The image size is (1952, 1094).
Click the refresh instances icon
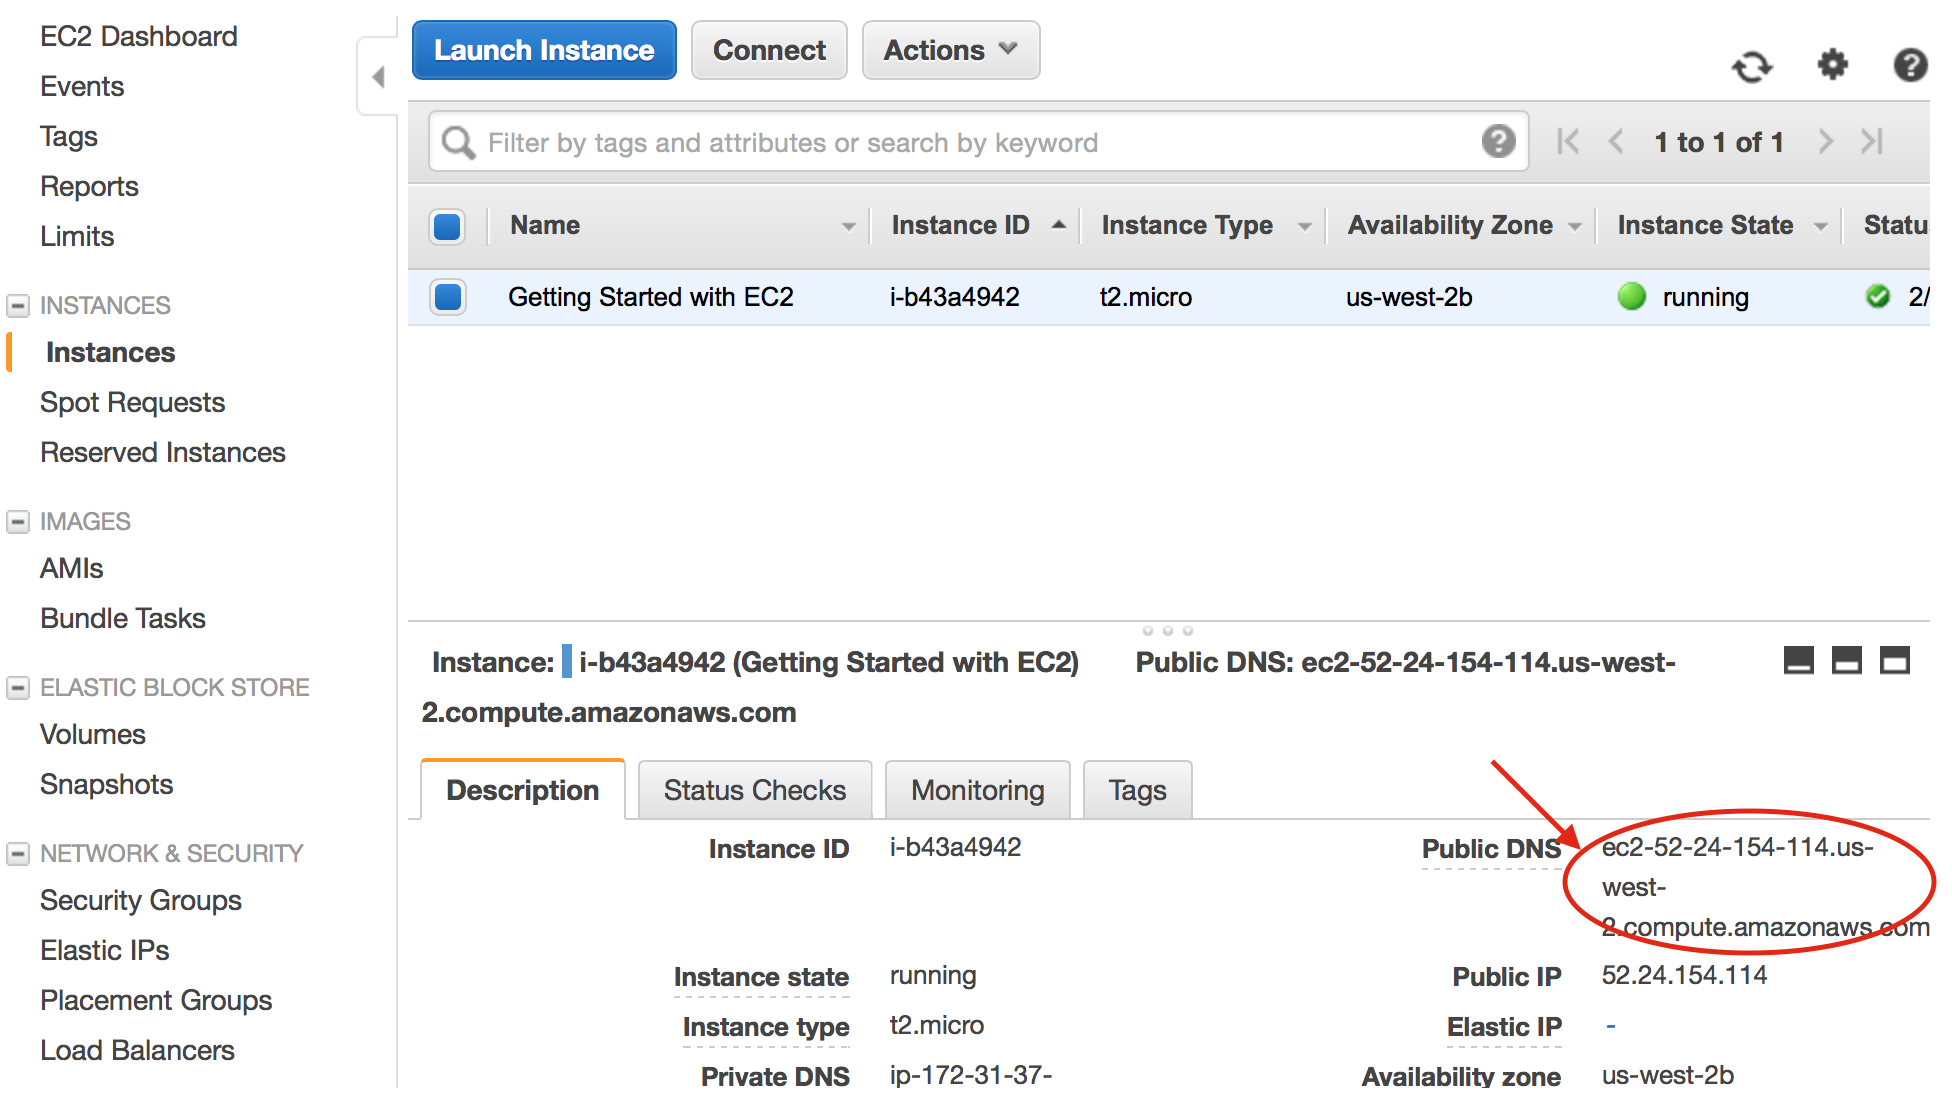coord(1751,66)
